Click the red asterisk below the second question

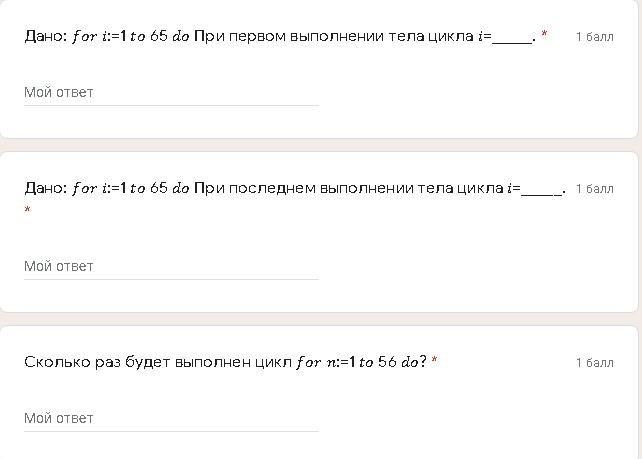(28, 211)
